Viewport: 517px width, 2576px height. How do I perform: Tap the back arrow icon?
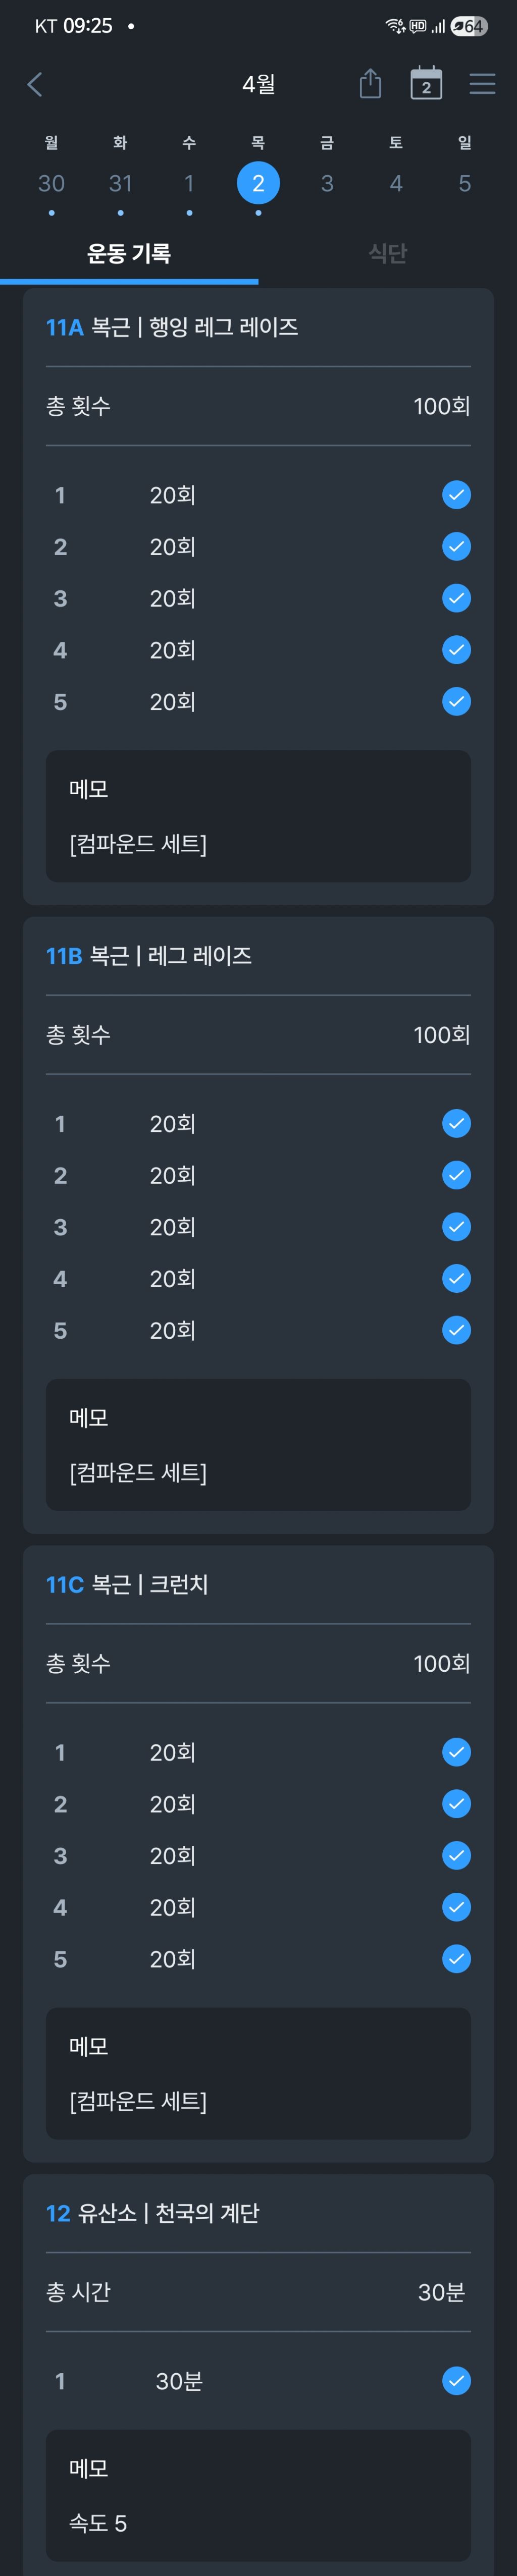[35, 85]
